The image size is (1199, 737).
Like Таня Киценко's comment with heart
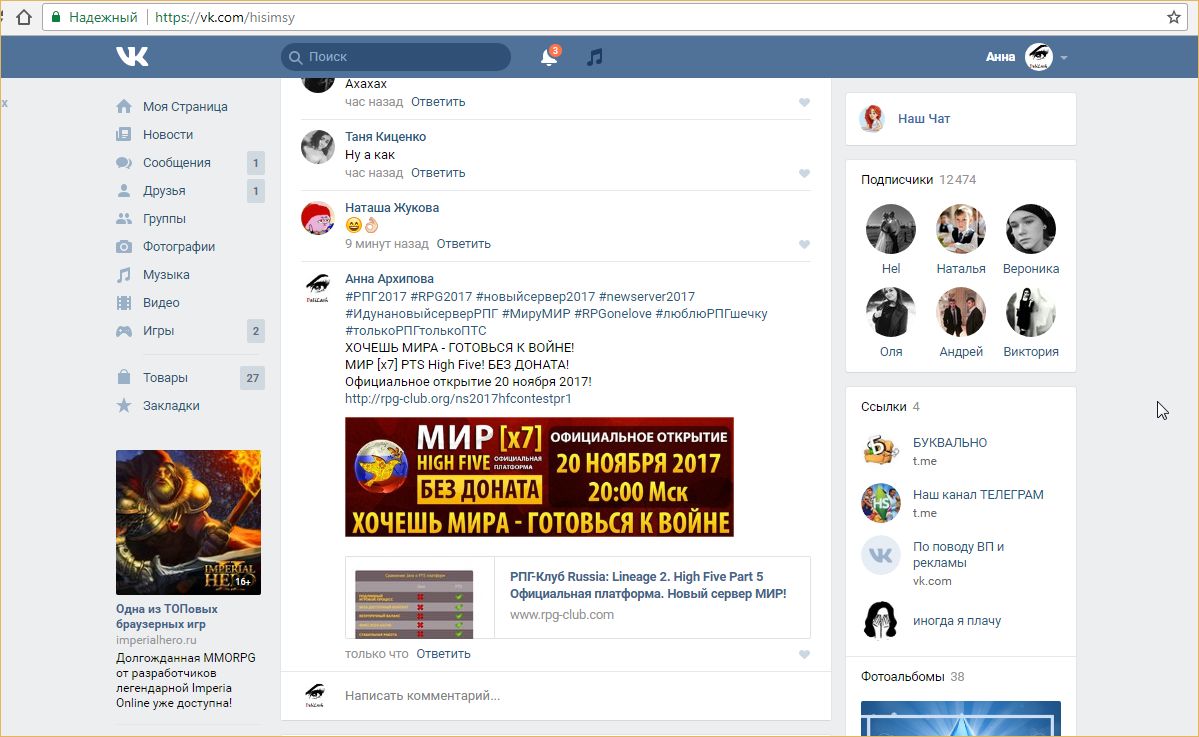click(x=804, y=173)
